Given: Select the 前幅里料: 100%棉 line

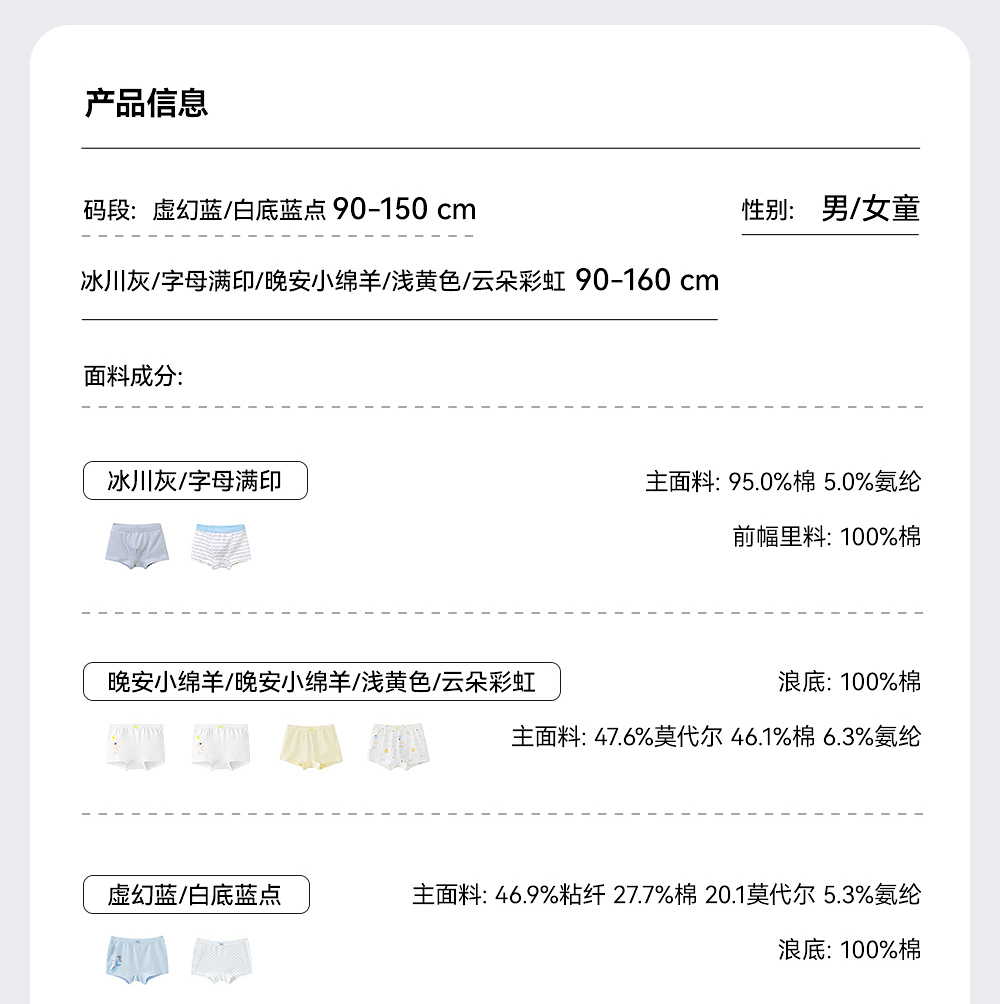Looking at the screenshot, I should [826, 537].
